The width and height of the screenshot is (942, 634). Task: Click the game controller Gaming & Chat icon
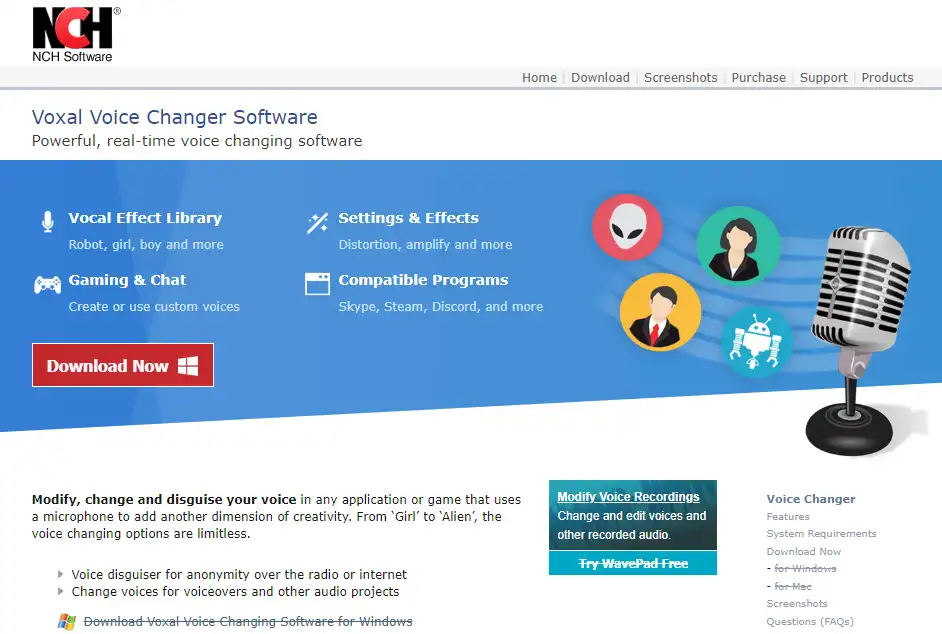click(x=47, y=284)
